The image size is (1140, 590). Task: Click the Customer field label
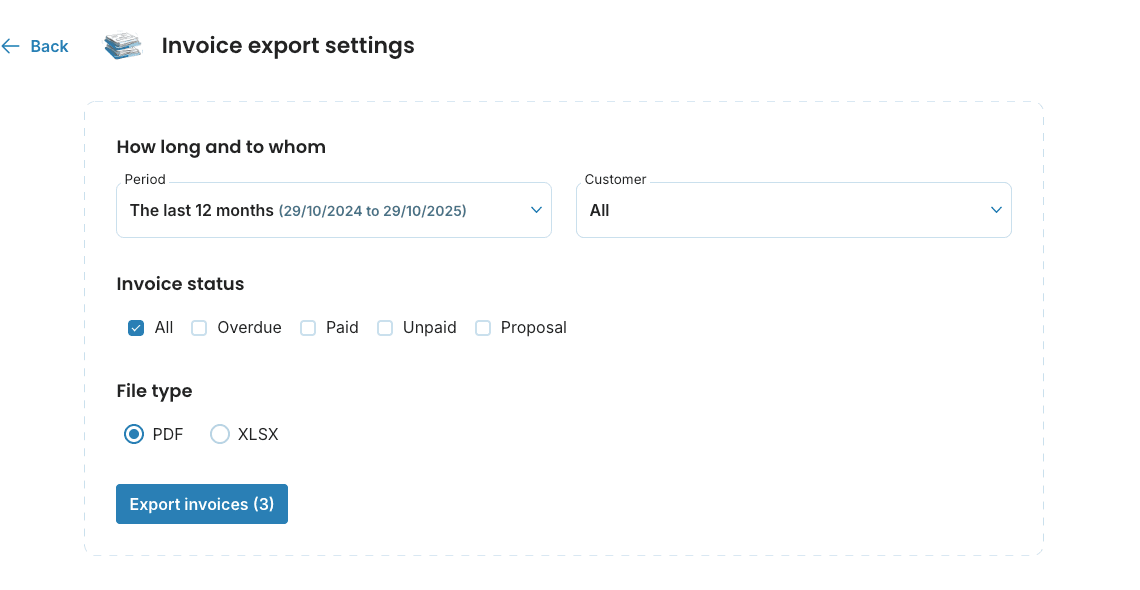point(614,179)
